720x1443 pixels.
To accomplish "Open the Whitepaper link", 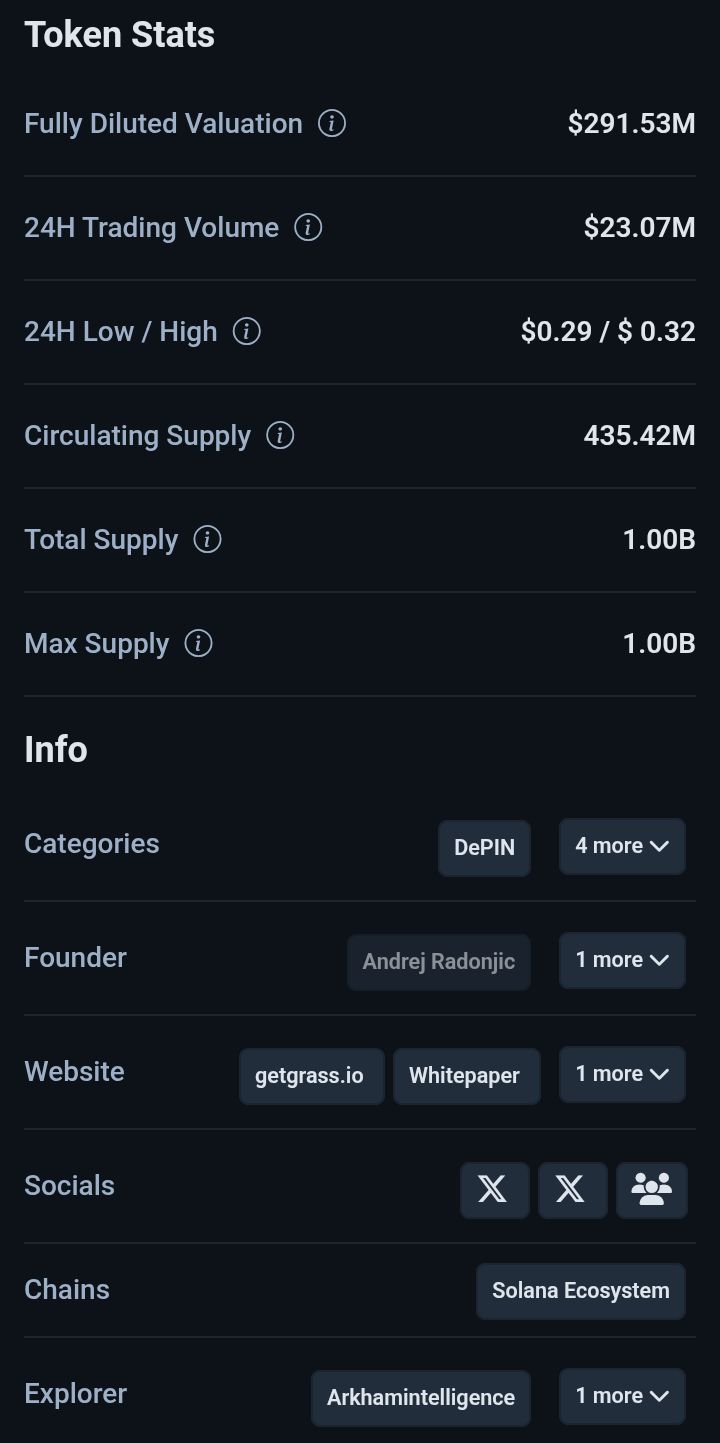I will [465, 1076].
